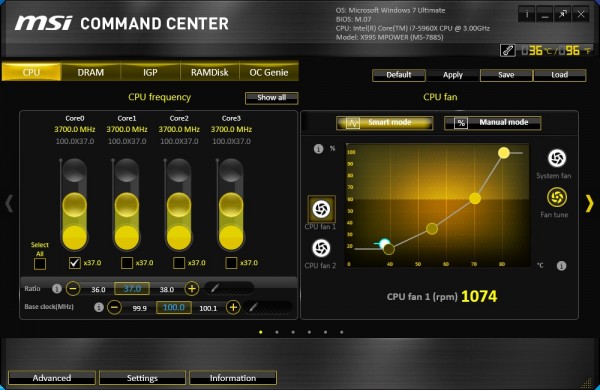Image resolution: width=600 pixels, height=390 pixels.
Task: Open the Advanced section
Action: [x=52, y=378]
